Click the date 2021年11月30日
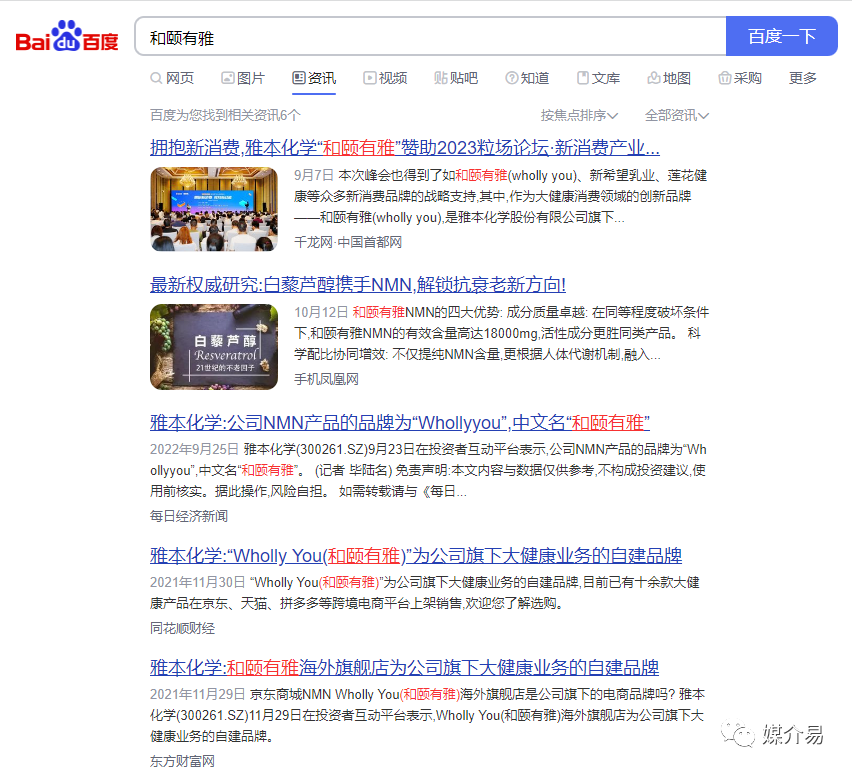 pos(198,582)
